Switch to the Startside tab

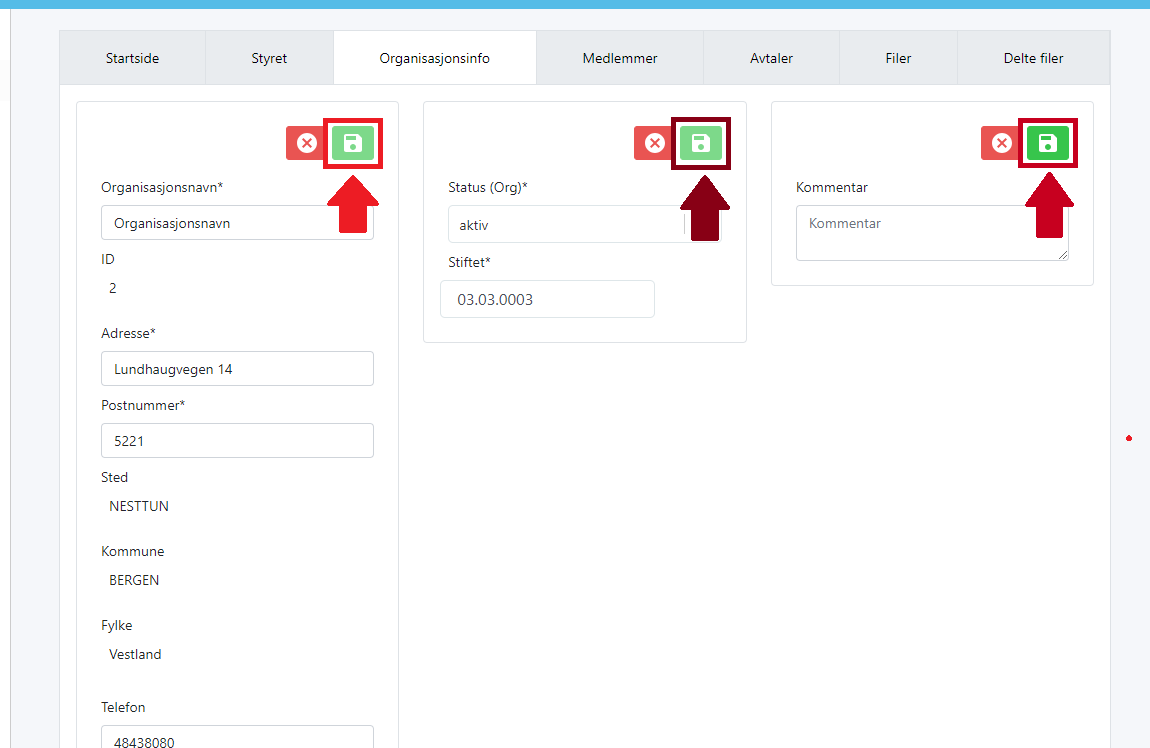(132, 58)
